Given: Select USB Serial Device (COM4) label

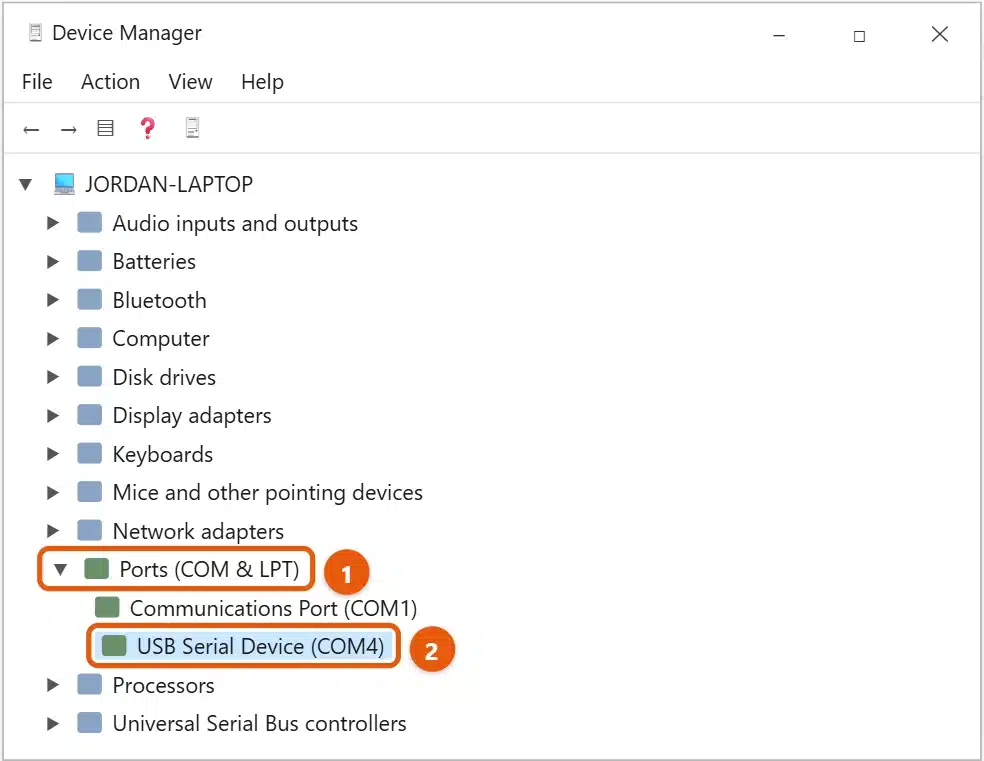Looking at the screenshot, I should coord(260,646).
